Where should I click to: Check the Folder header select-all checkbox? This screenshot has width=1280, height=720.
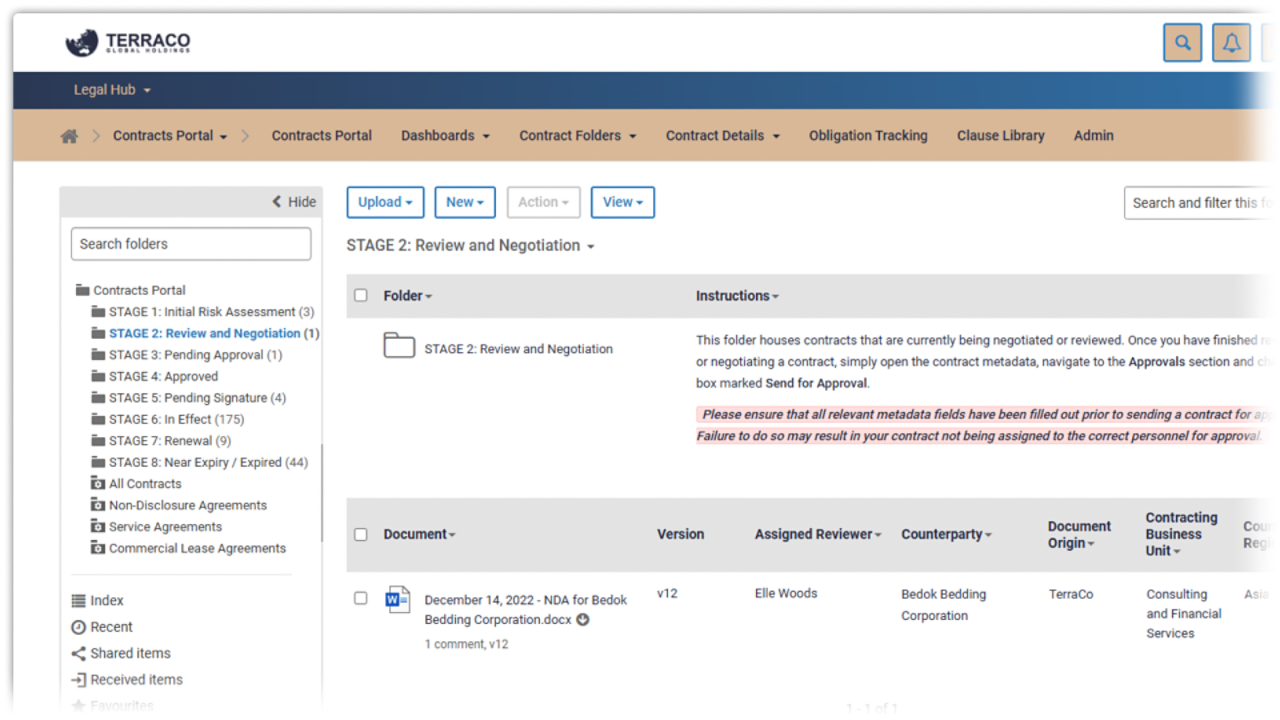(361, 296)
